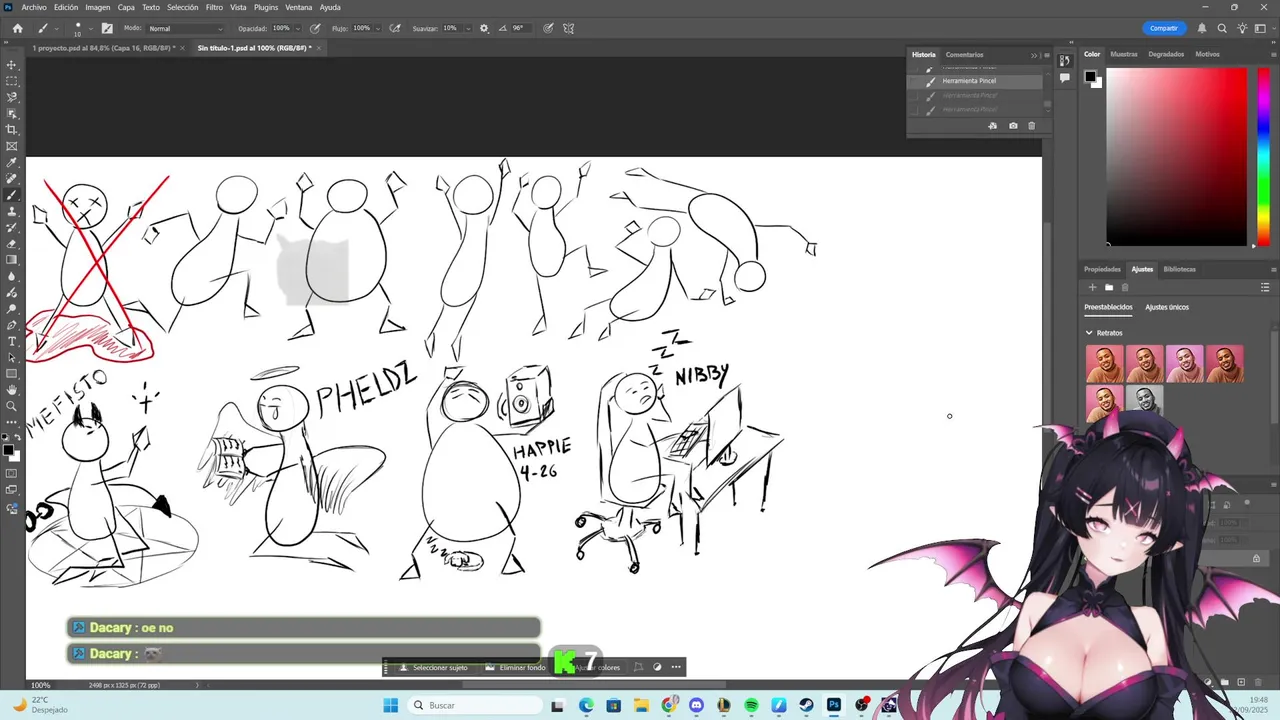Switch to the Comentarios tab

point(964,55)
